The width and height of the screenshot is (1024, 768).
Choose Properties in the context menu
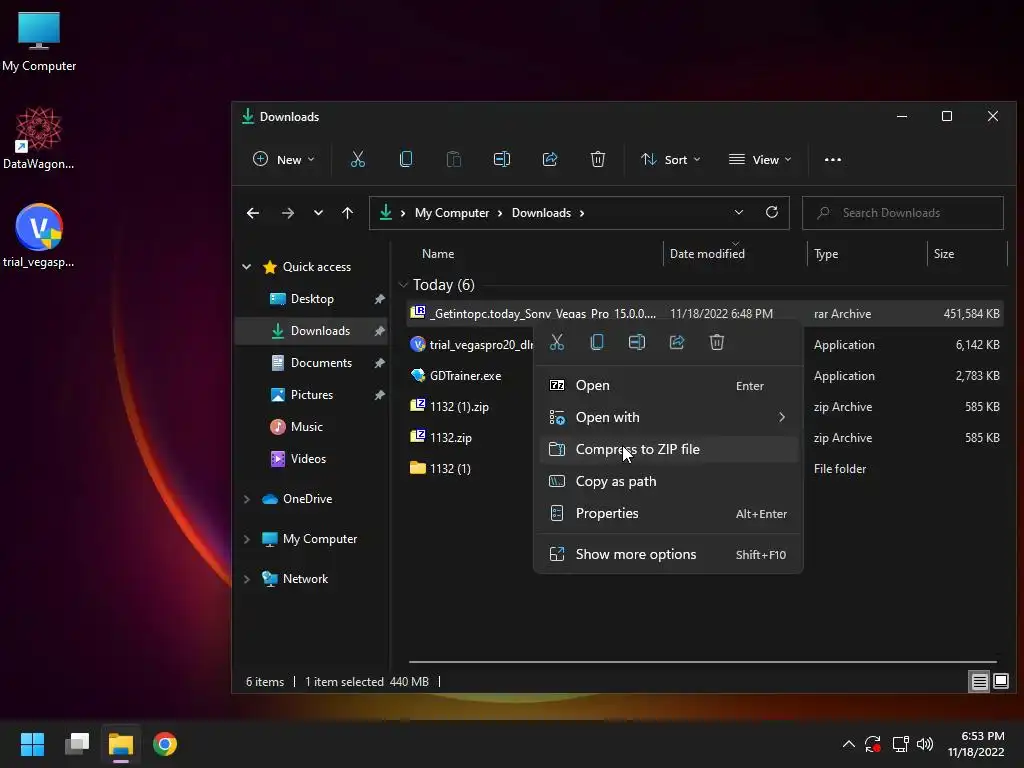point(668,513)
